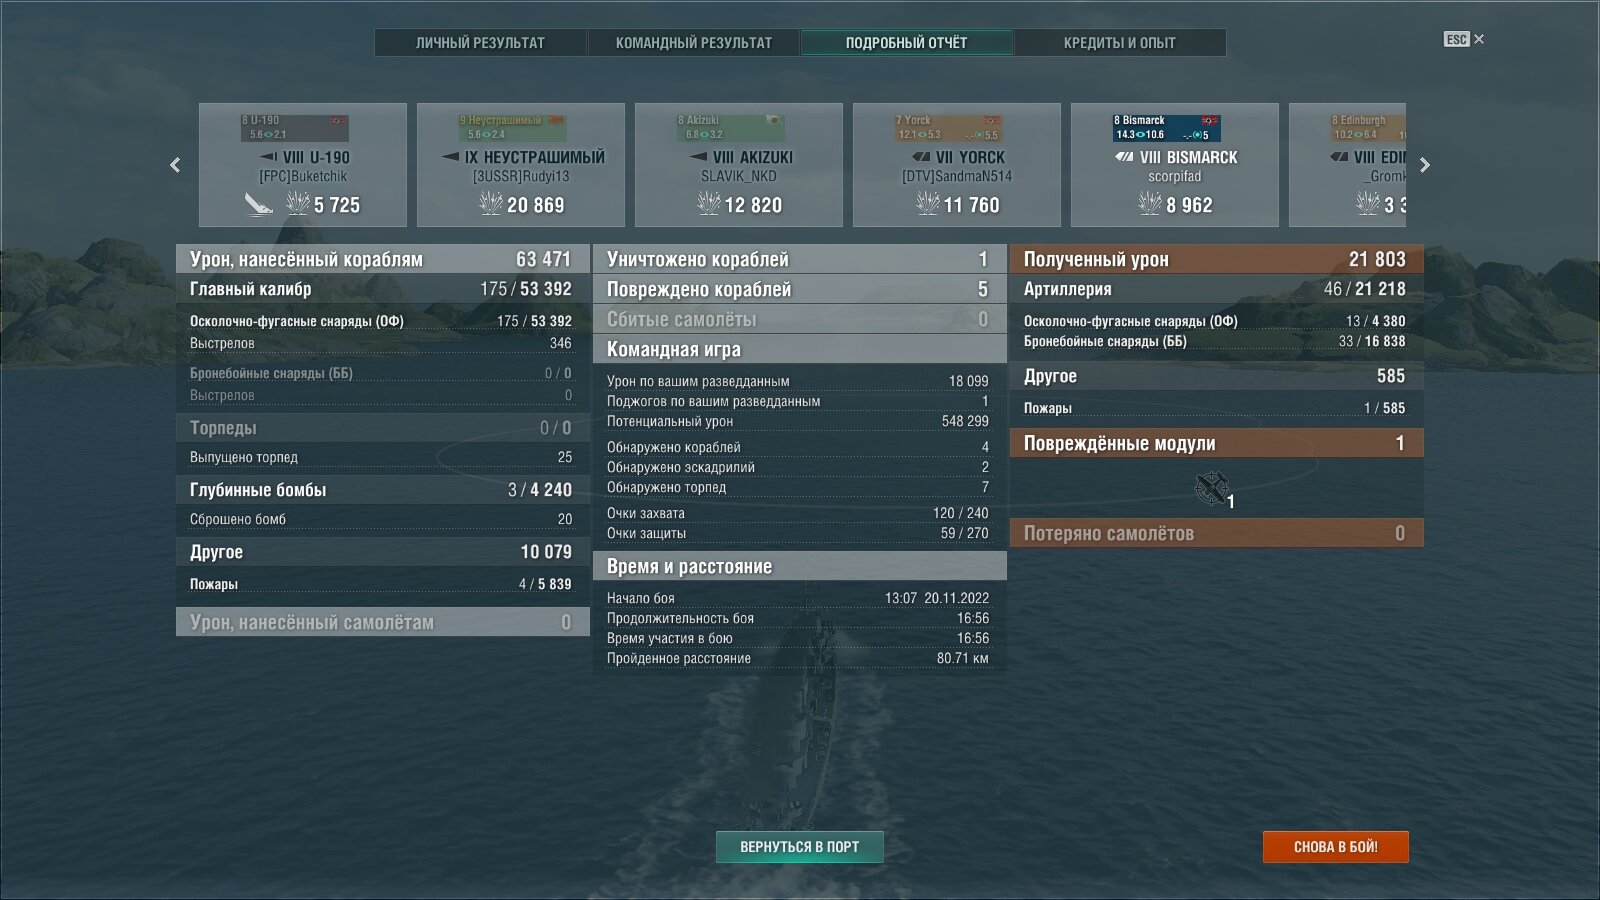Click the Командная игра header

tap(799, 349)
